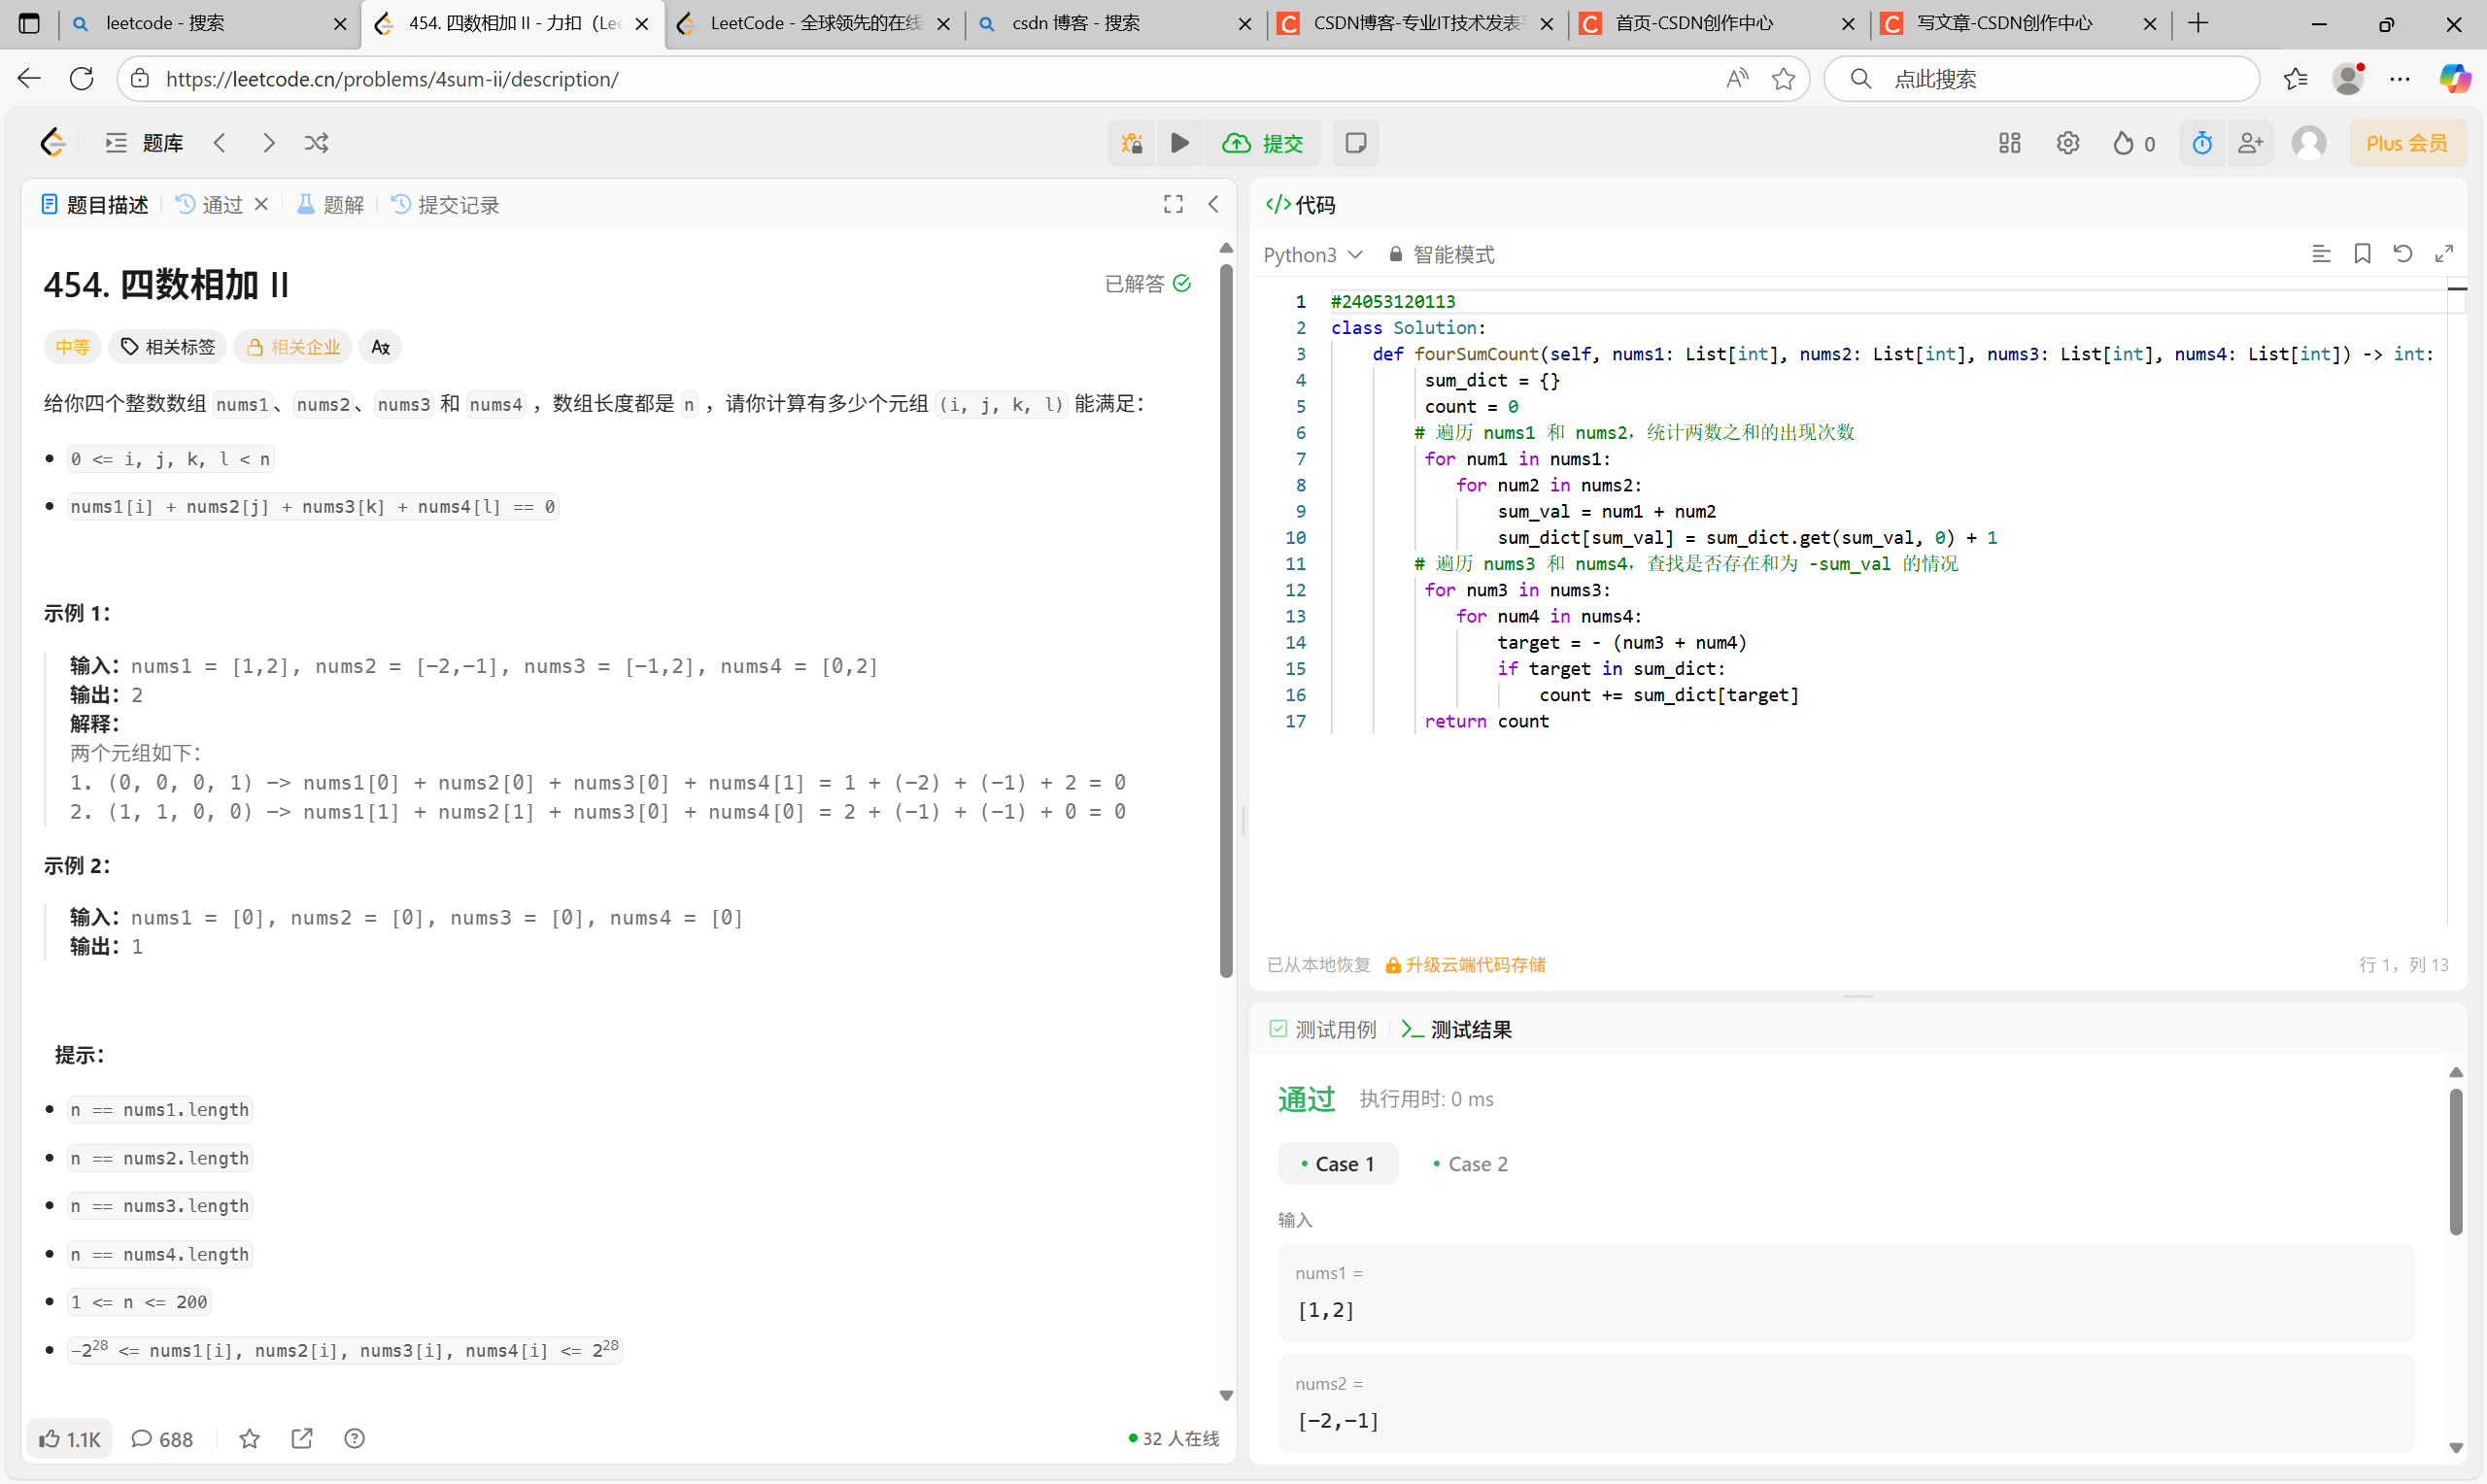Collapse the description panel with chevron
The width and height of the screenshot is (2487, 1484).
[1214, 205]
